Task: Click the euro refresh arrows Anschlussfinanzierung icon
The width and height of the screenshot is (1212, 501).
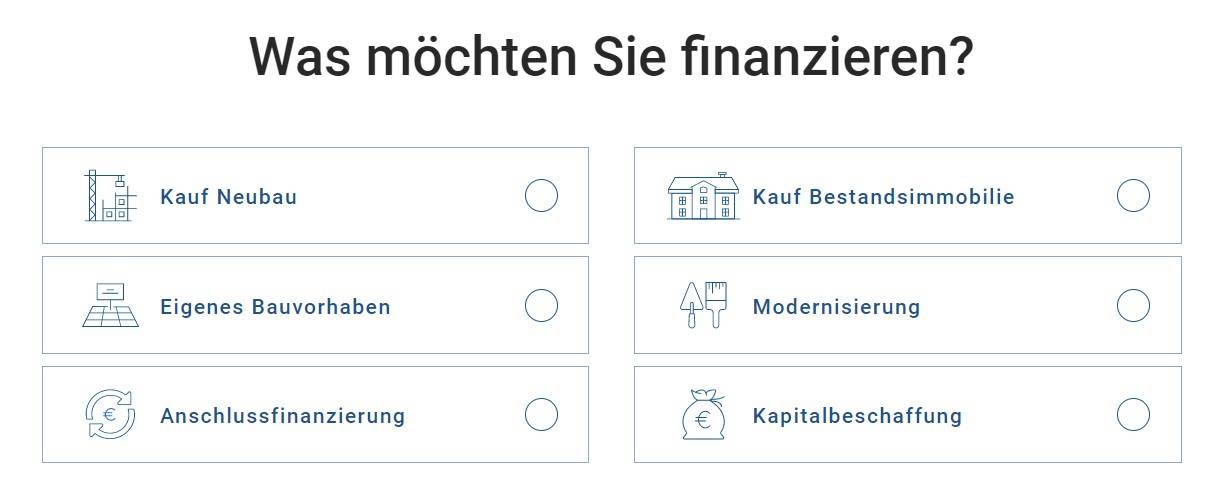Action: point(110,414)
